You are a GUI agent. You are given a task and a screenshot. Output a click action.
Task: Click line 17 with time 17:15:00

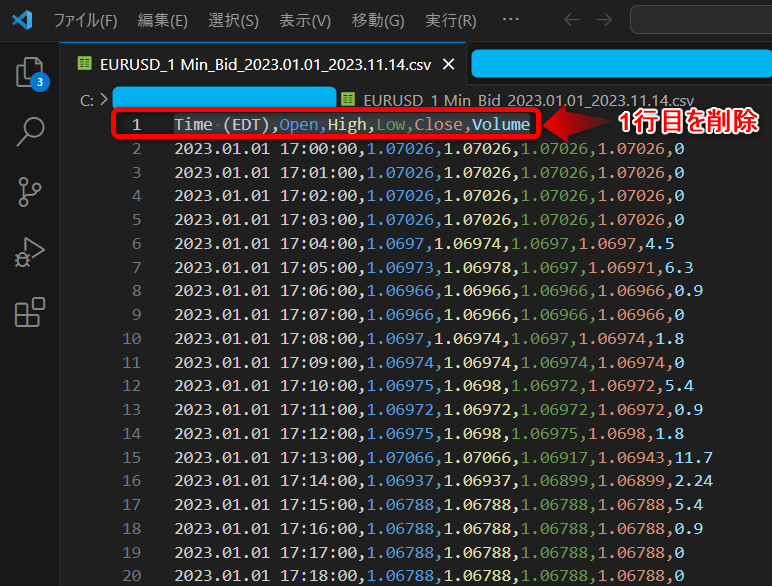[438, 505]
